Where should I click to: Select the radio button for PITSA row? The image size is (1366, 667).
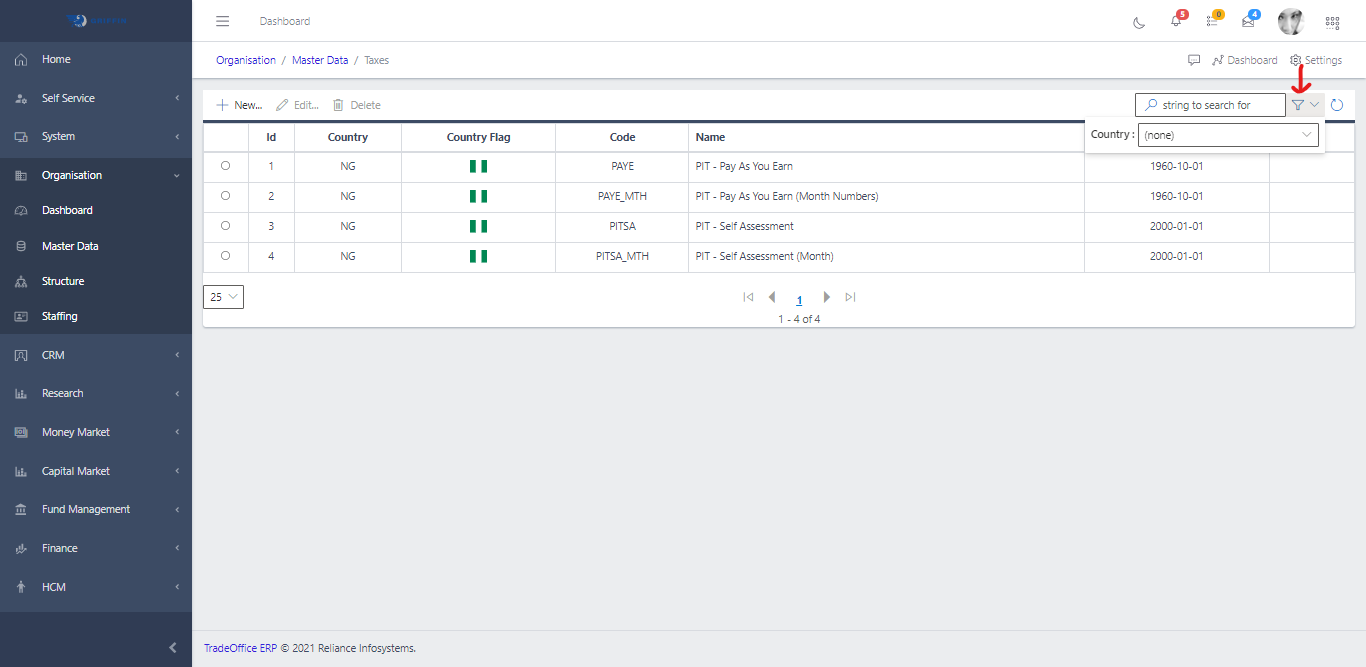pos(225,226)
